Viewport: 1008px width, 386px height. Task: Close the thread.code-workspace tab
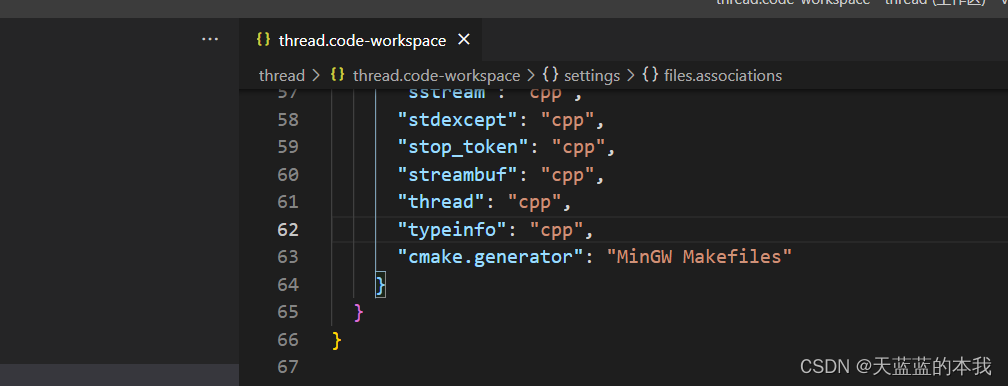click(x=464, y=40)
